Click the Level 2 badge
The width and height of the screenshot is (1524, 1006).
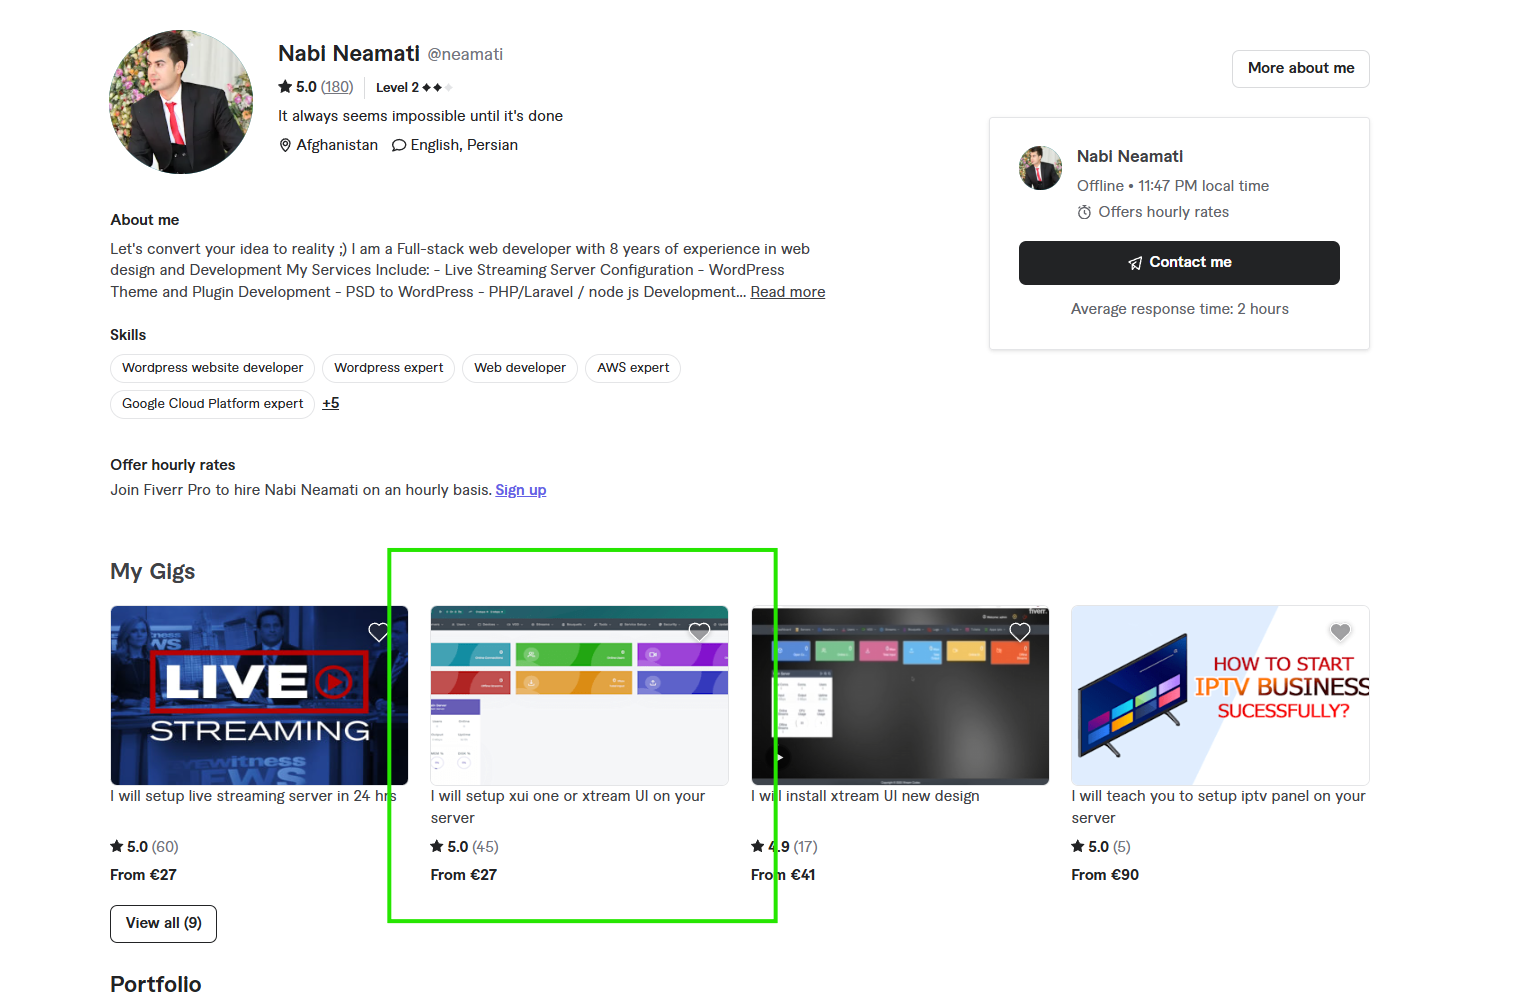point(414,88)
